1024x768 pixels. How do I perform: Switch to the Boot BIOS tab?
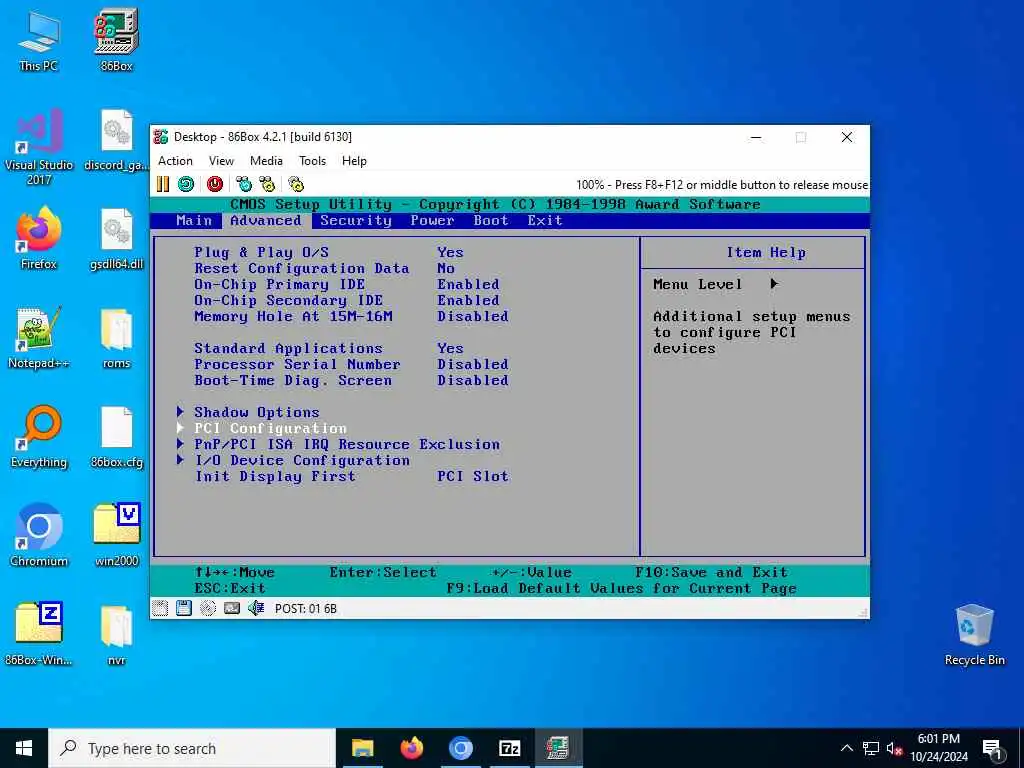click(x=491, y=221)
